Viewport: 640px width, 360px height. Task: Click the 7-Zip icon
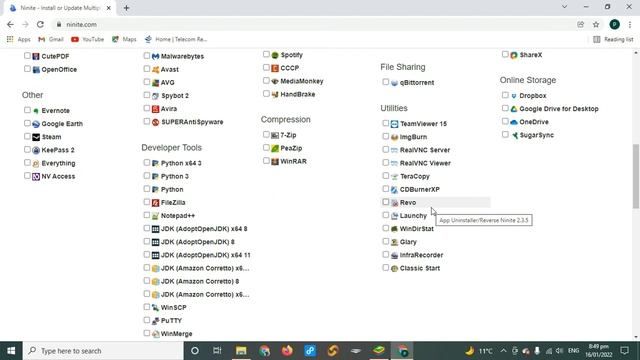coord(275,135)
